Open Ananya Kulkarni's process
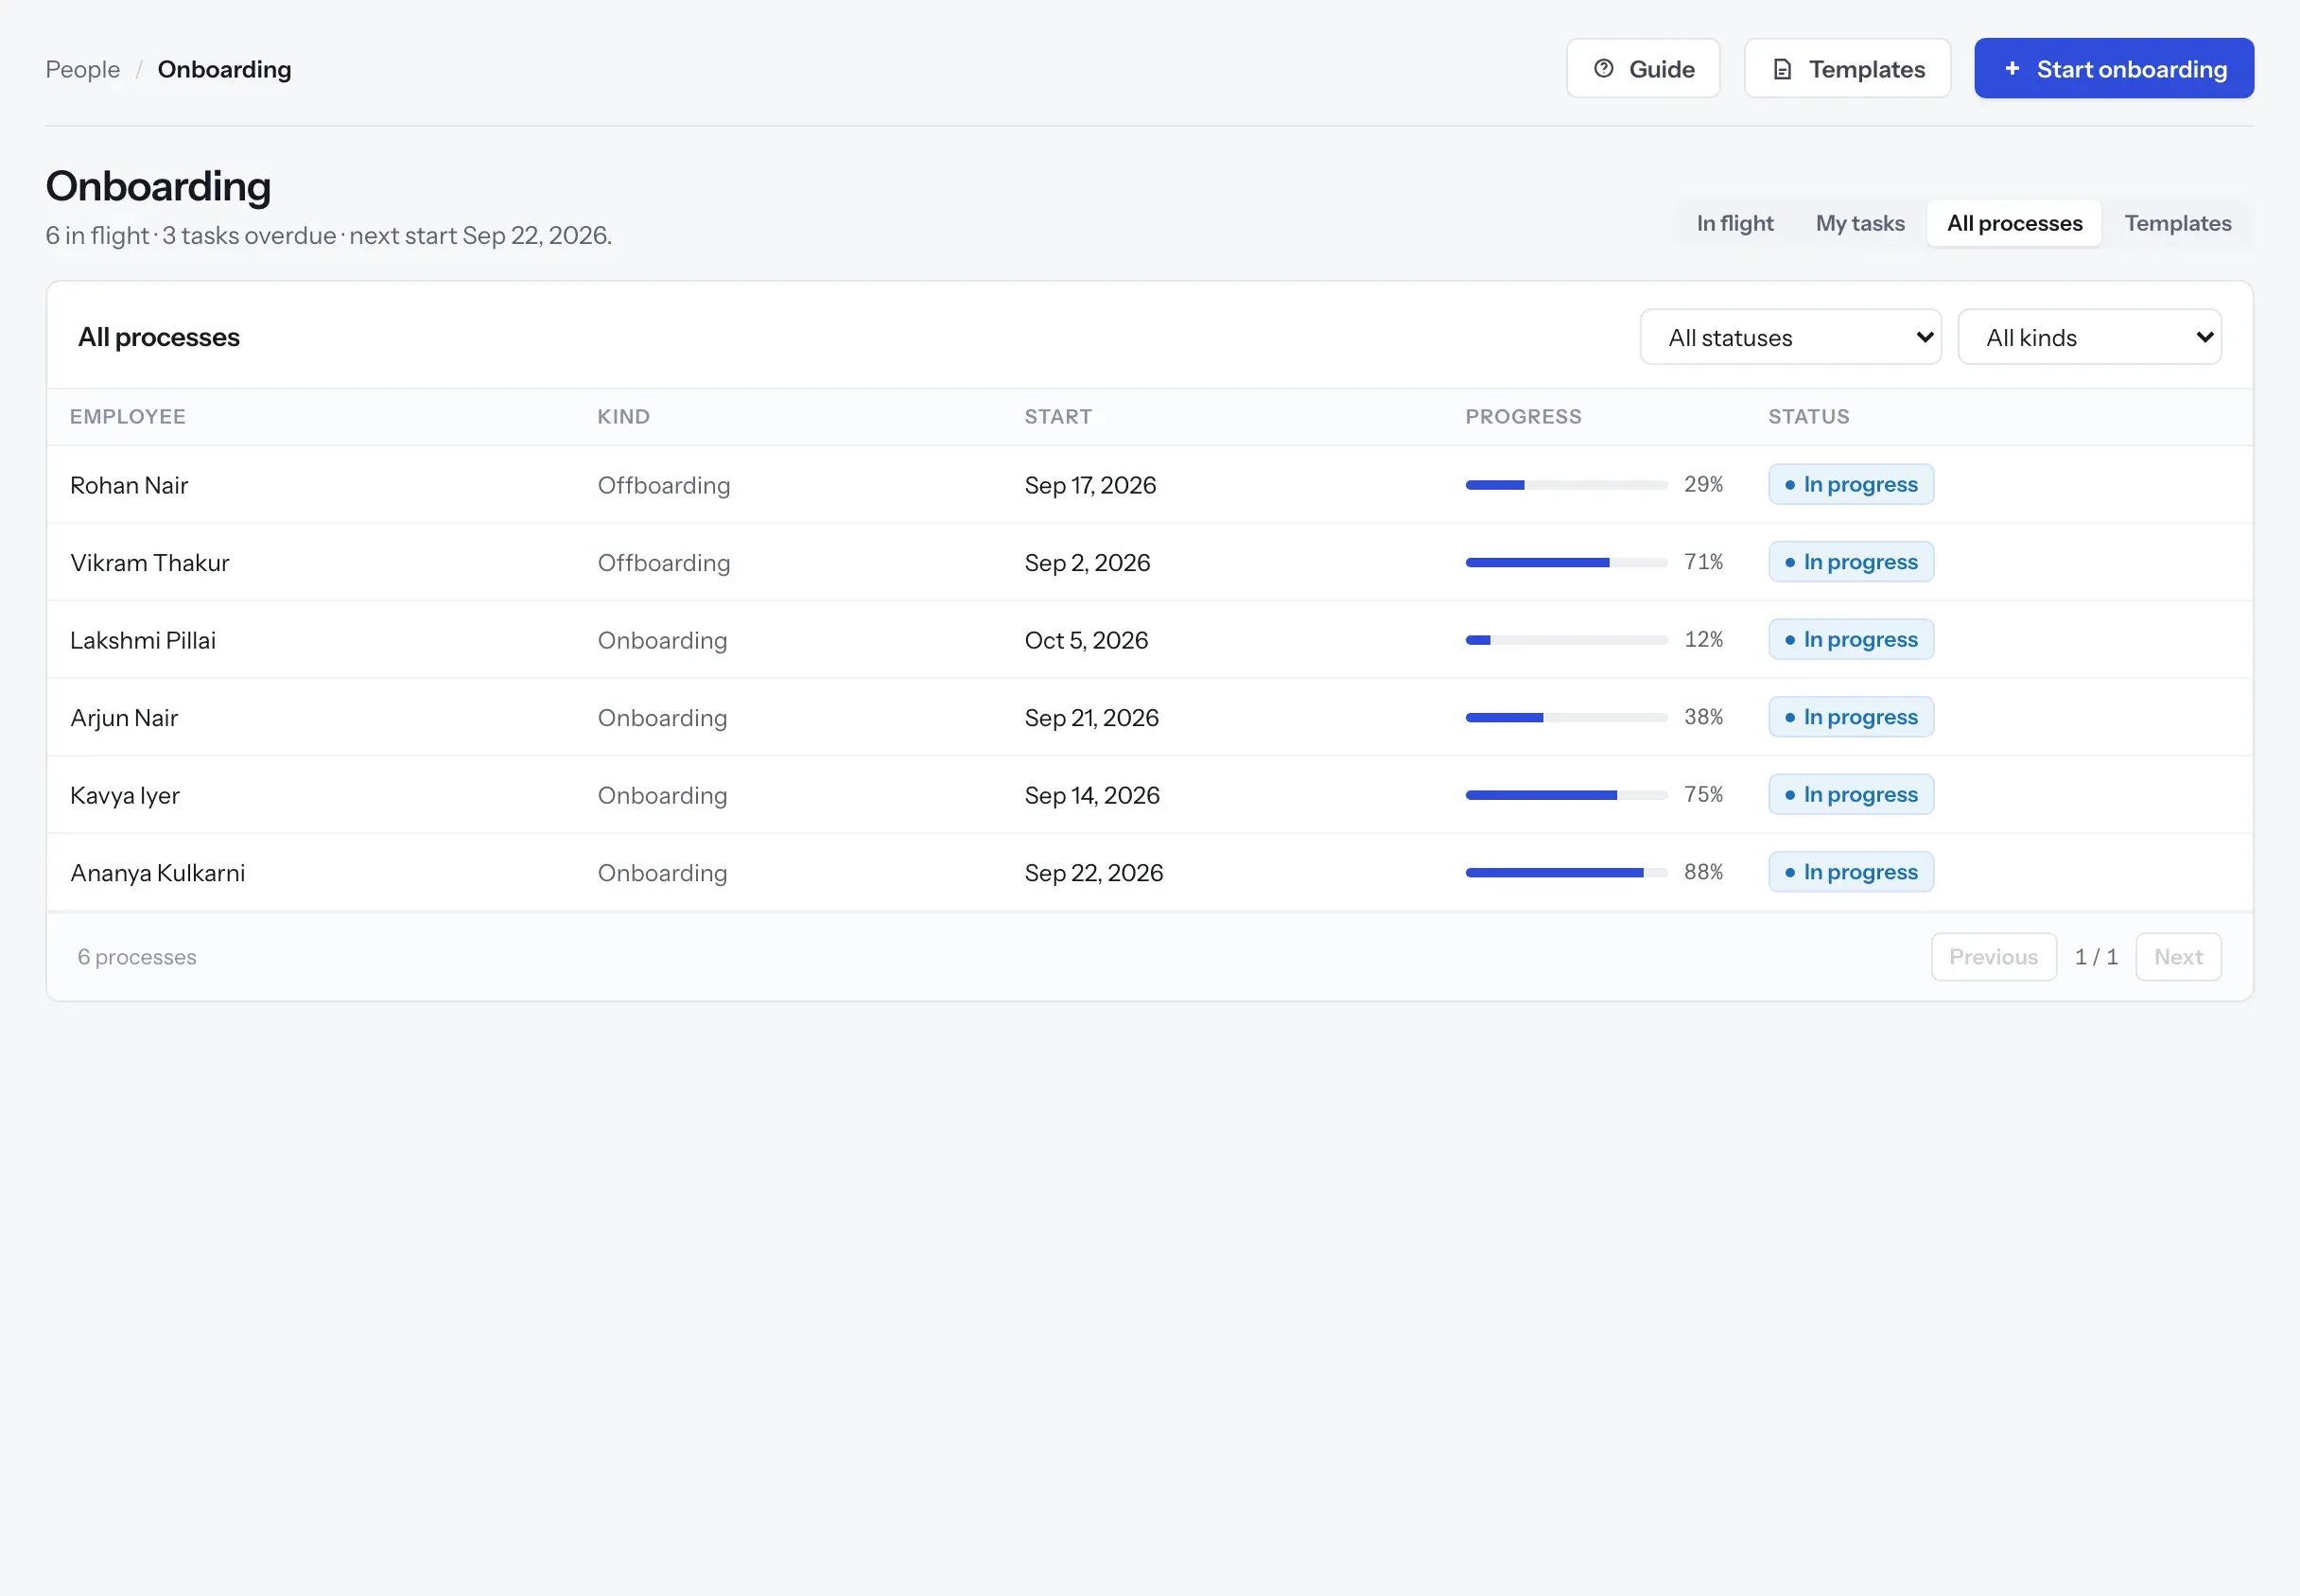The image size is (2300, 1596). point(1149,873)
